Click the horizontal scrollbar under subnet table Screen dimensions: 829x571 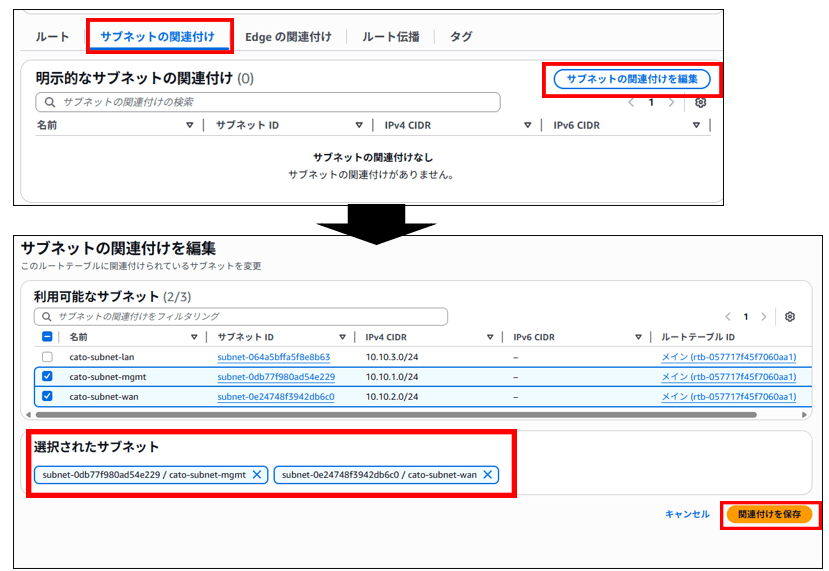[x=400, y=414]
